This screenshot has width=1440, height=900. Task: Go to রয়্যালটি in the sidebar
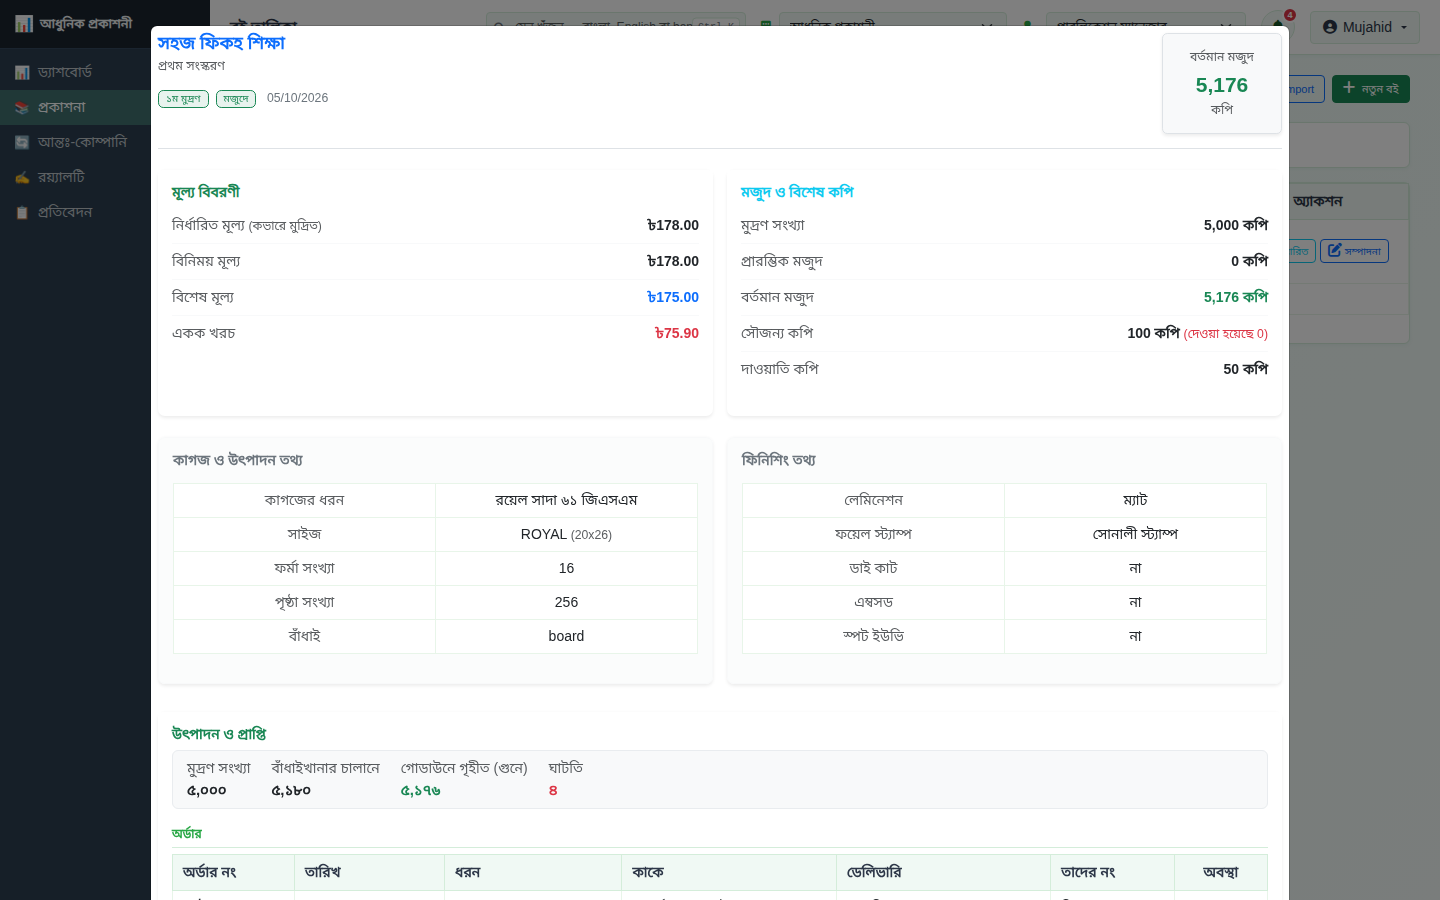(x=75, y=177)
